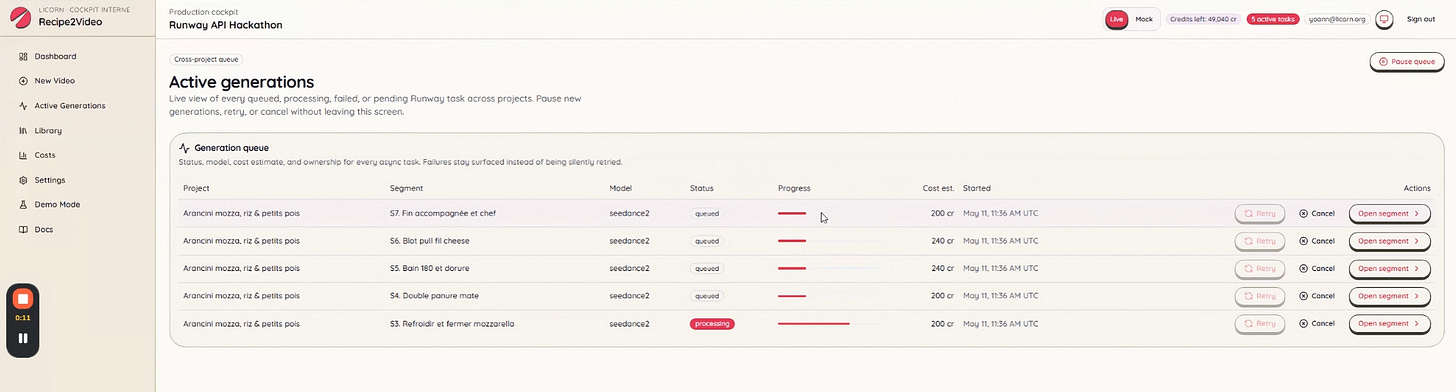Click seedance2 model in S3 row
The image size is (1456, 392).
[629, 324]
